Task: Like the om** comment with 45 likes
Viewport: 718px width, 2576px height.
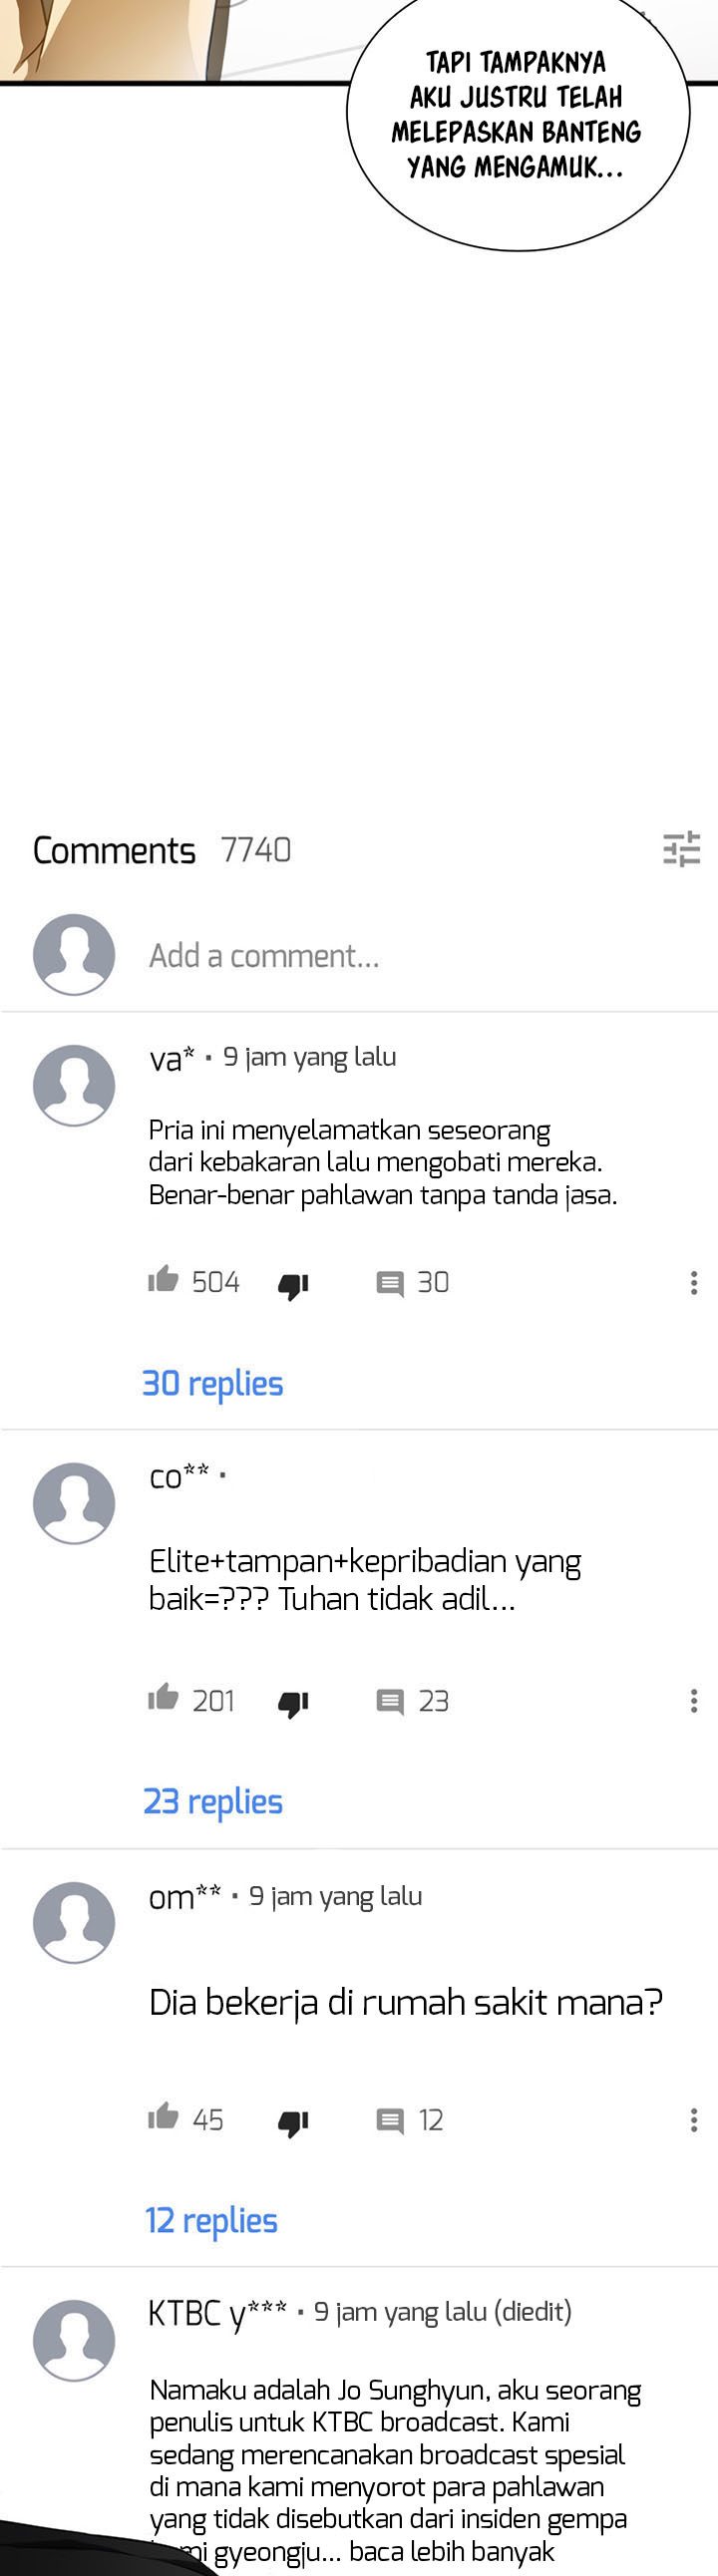Action: pyautogui.click(x=163, y=2116)
